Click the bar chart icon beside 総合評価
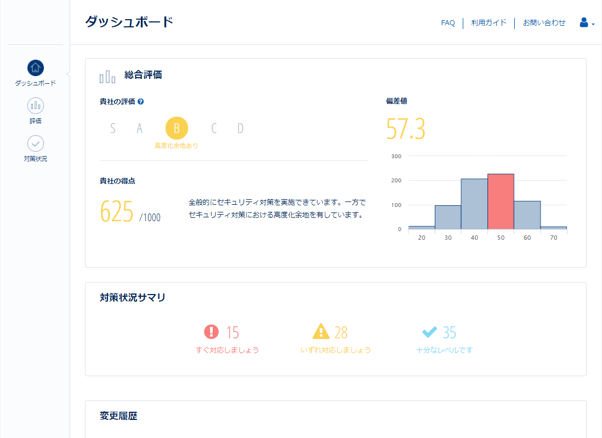The image size is (602, 438). click(x=107, y=77)
